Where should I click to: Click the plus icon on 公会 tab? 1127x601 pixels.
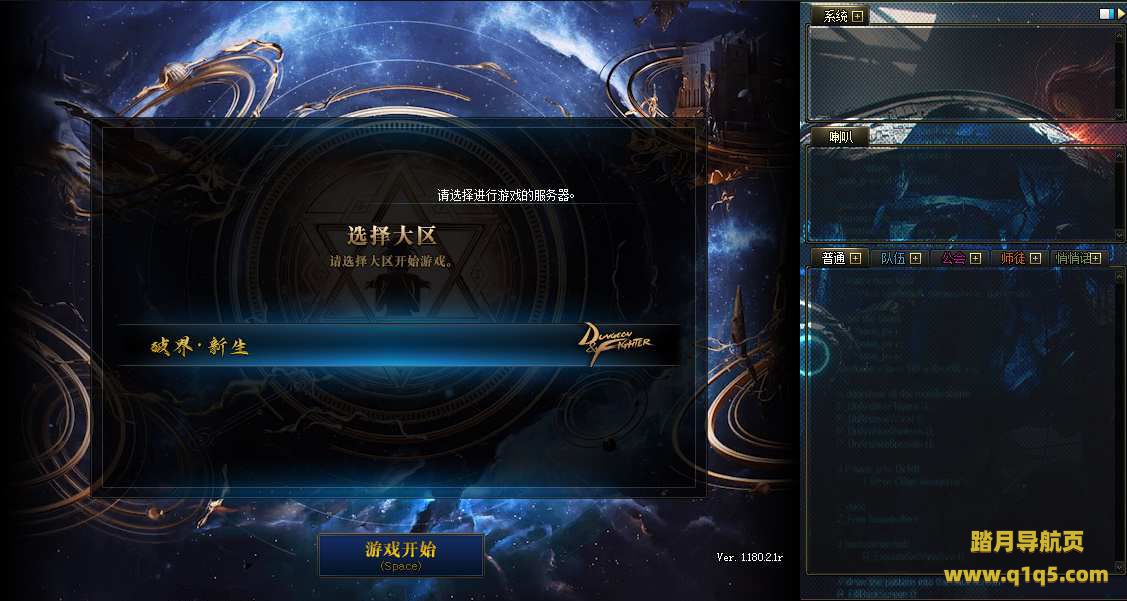975,258
